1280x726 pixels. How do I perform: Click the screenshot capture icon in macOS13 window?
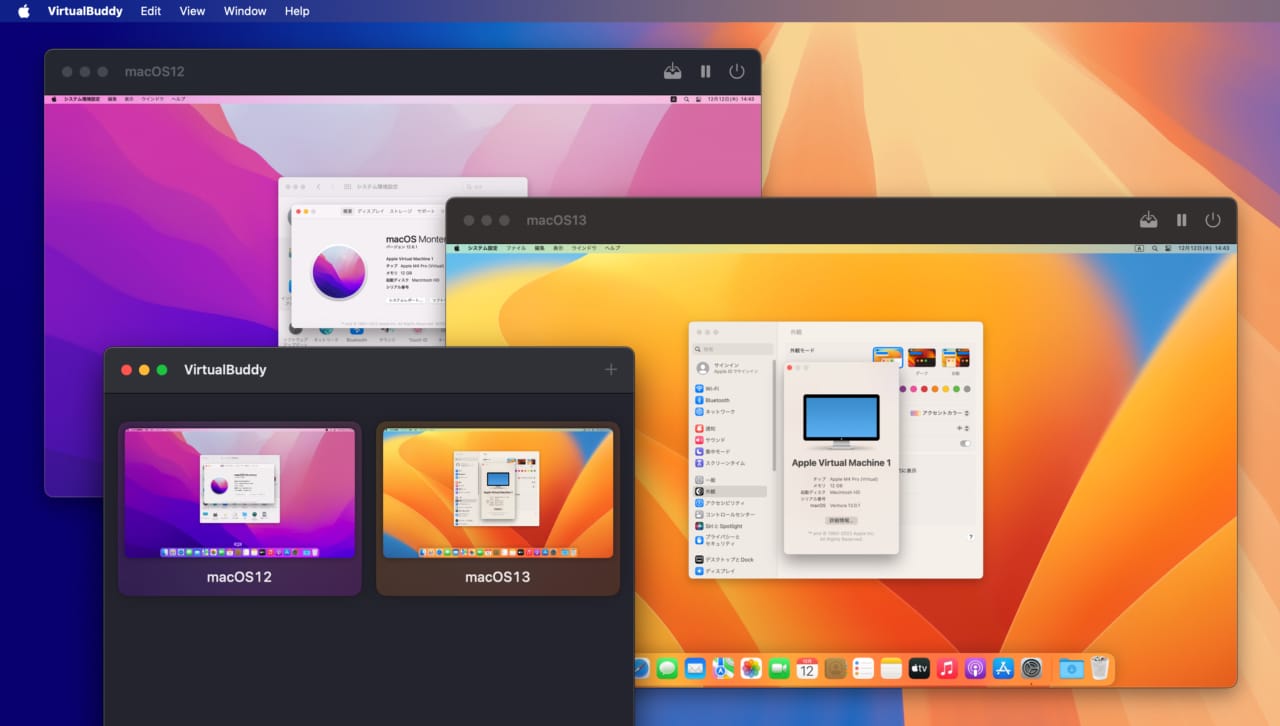point(1149,219)
